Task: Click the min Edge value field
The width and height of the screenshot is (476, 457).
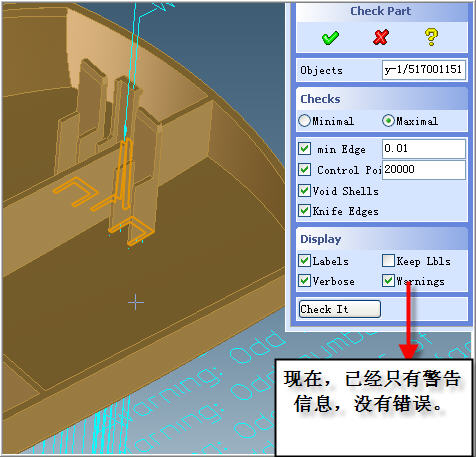Action: pyautogui.click(x=424, y=149)
